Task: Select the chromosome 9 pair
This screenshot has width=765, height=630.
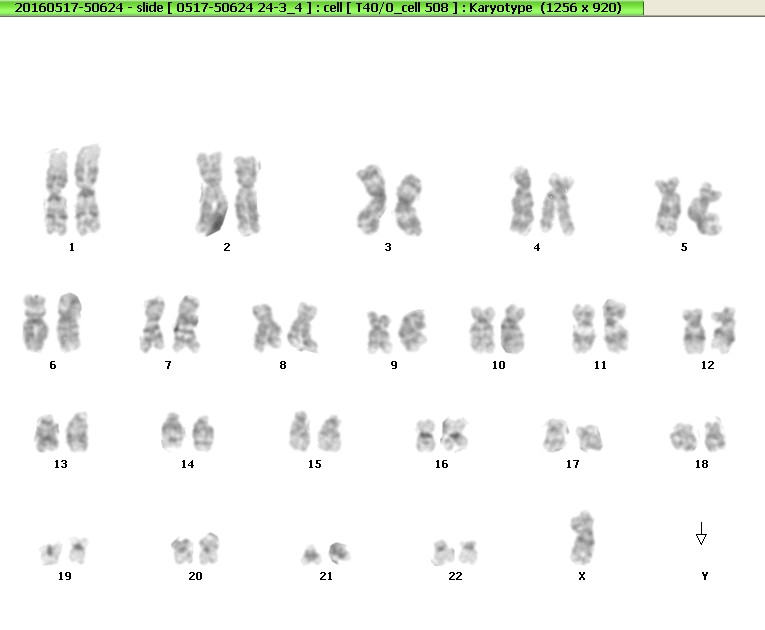Action: coord(397,331)
